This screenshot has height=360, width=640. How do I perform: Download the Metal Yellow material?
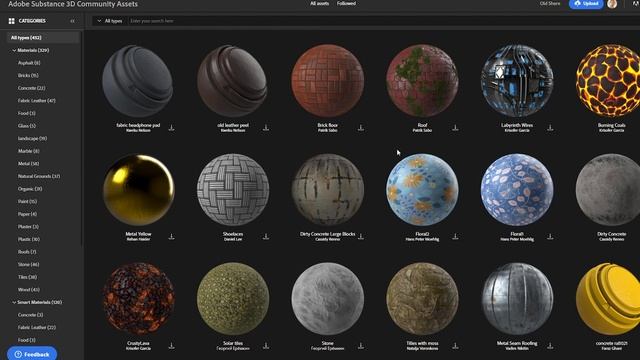(x=171, y=236)
